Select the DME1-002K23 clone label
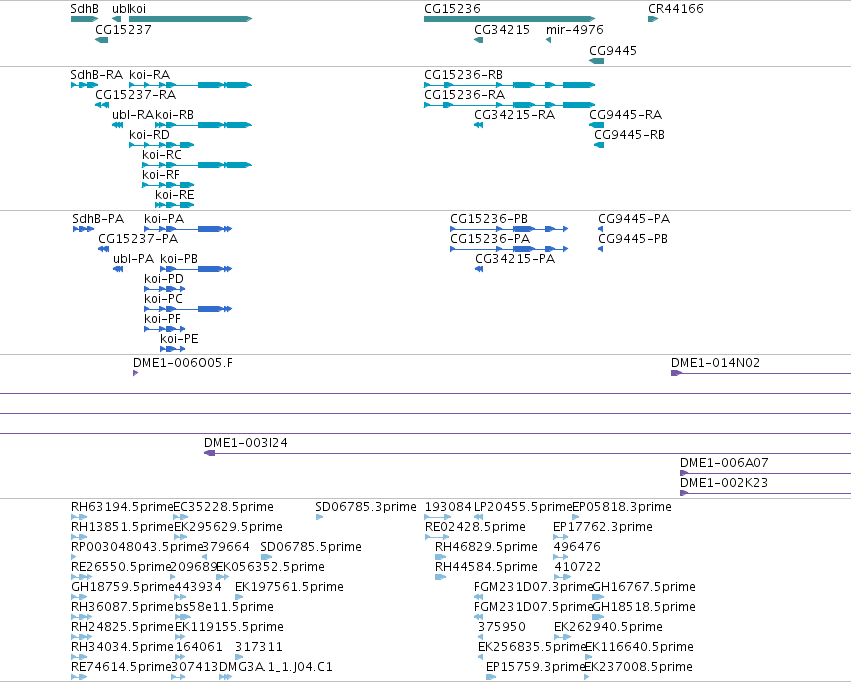This screenshot has width=851, height=682. pos(724,483)
